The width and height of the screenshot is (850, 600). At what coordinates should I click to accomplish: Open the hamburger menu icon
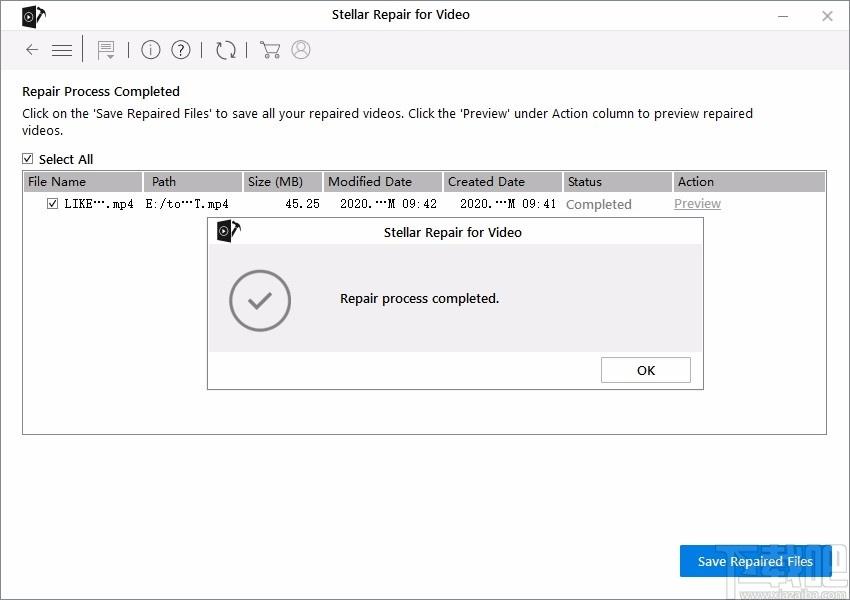tap(62, 50)
